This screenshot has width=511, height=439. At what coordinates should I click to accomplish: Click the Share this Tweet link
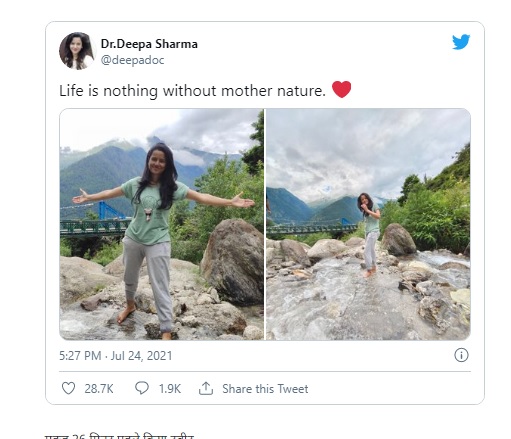265,389
